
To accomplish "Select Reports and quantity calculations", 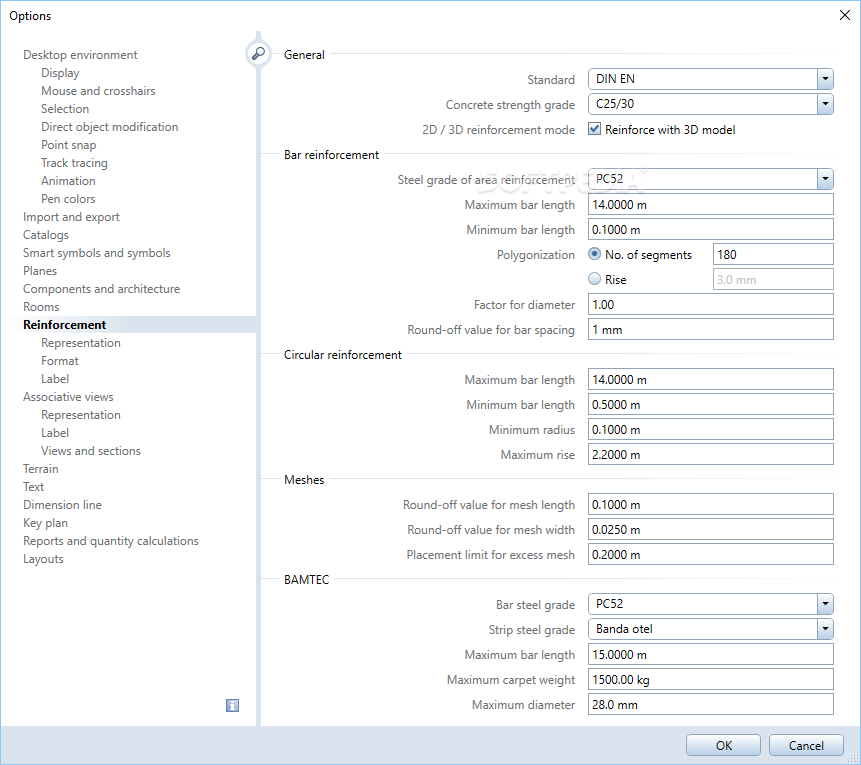I will pos(111,541).
